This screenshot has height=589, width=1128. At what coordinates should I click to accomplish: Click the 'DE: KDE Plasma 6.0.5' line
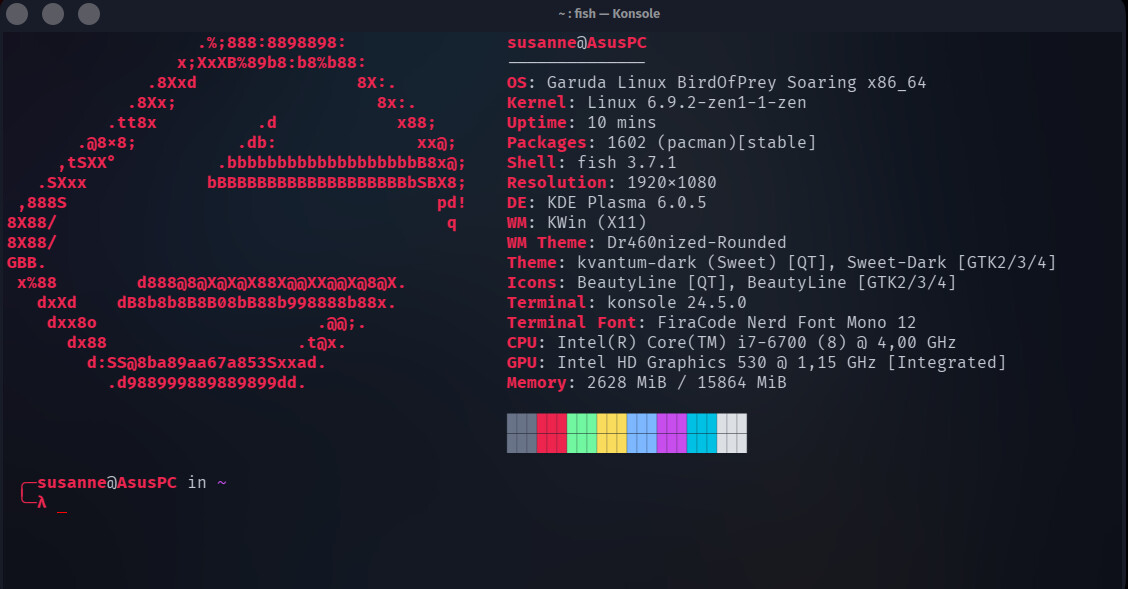(606, 203)
